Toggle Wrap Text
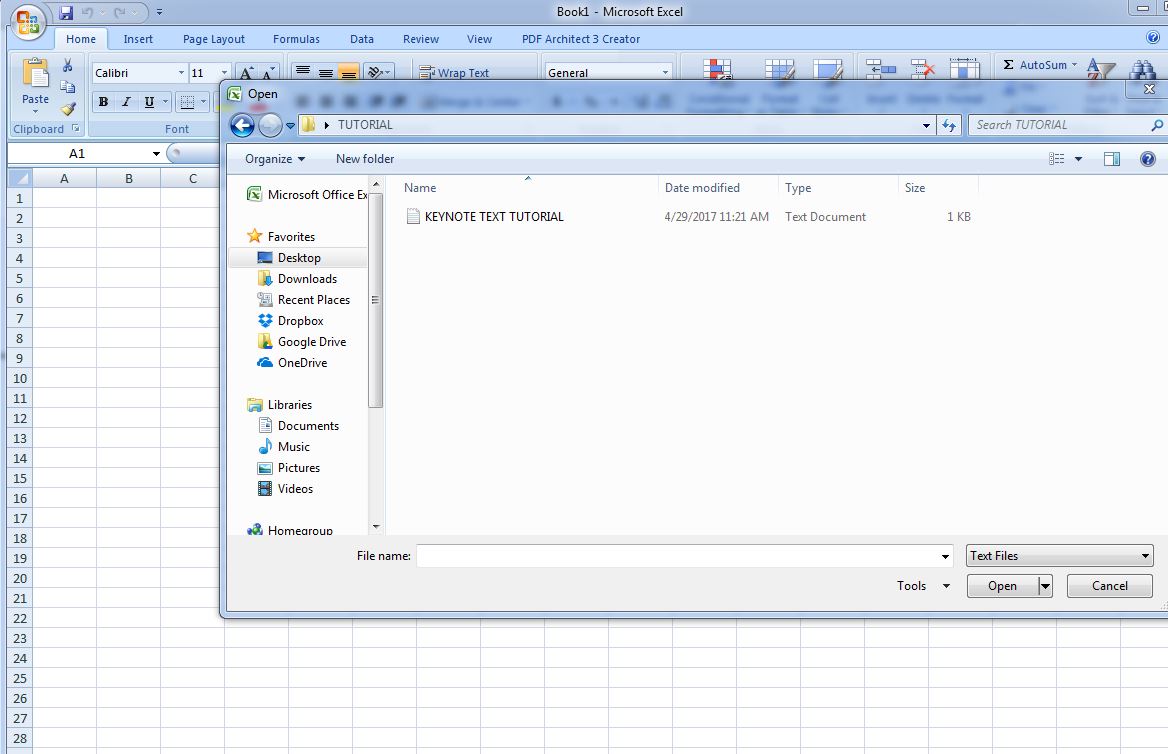The width and height of the screenshot is (1168, 754). [x=454, y=72]
